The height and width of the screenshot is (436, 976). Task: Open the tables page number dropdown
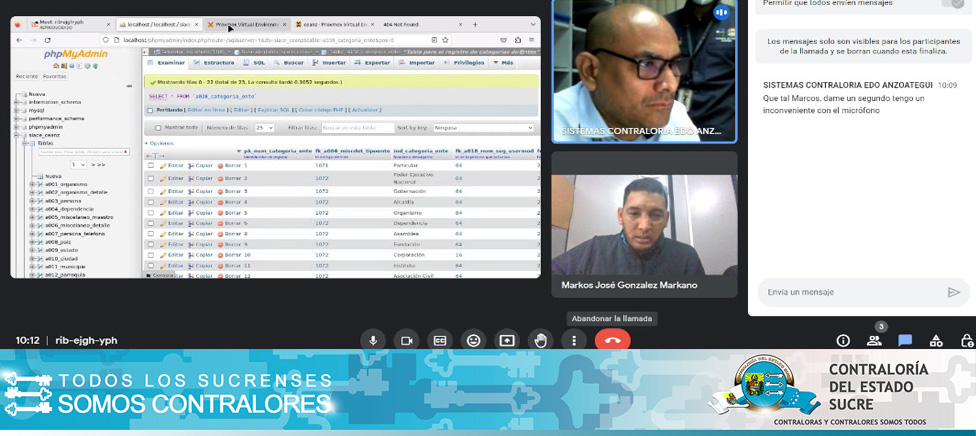tap(78, 165)
